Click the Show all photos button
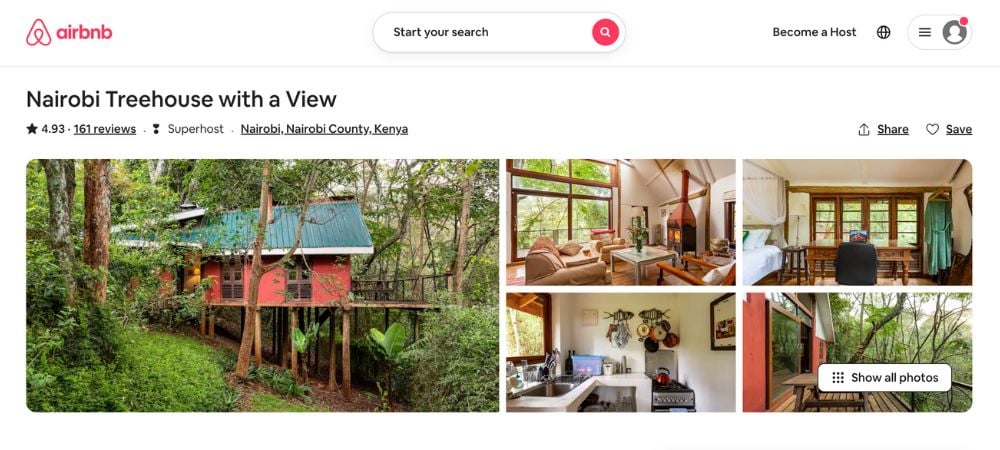 click(x=885, y=377)
